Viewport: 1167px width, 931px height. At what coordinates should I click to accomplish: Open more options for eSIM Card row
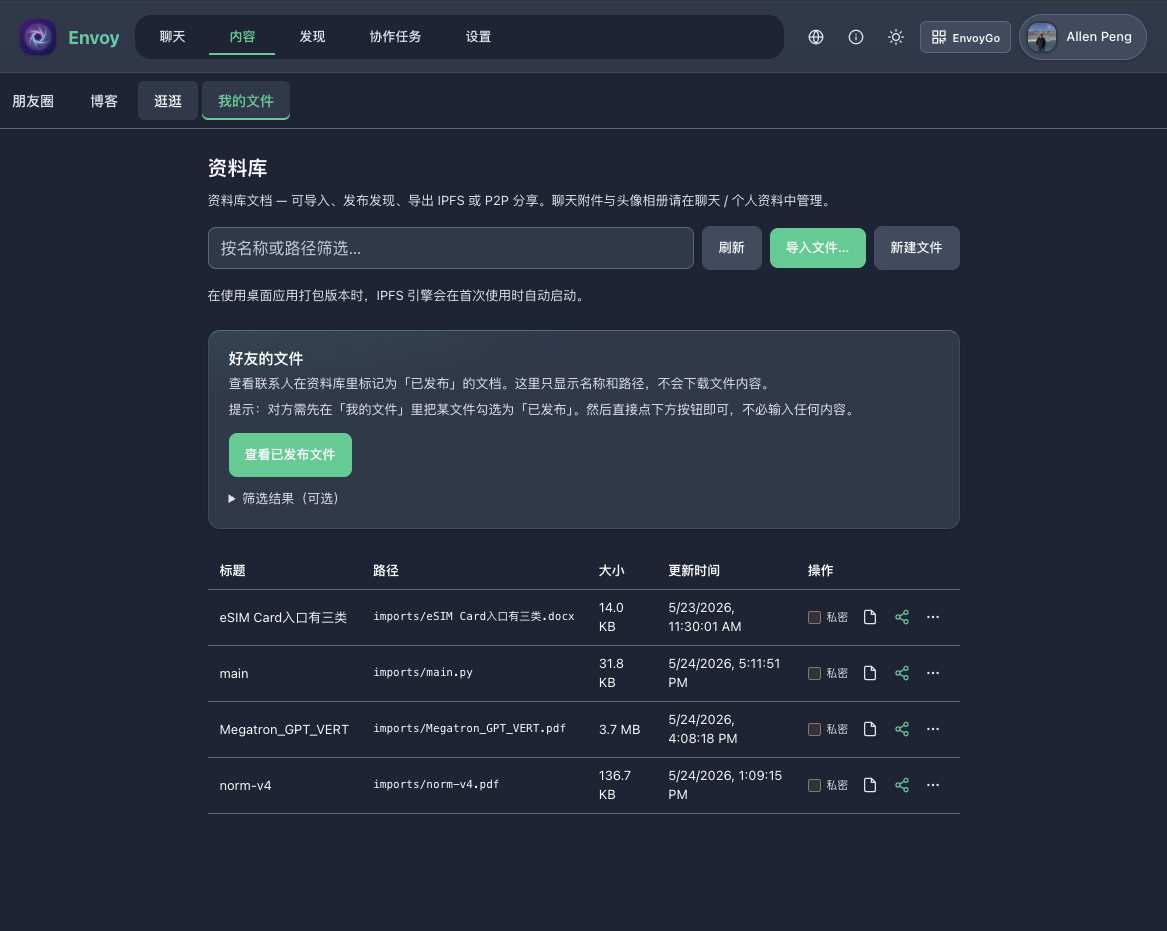click(933, 617)
